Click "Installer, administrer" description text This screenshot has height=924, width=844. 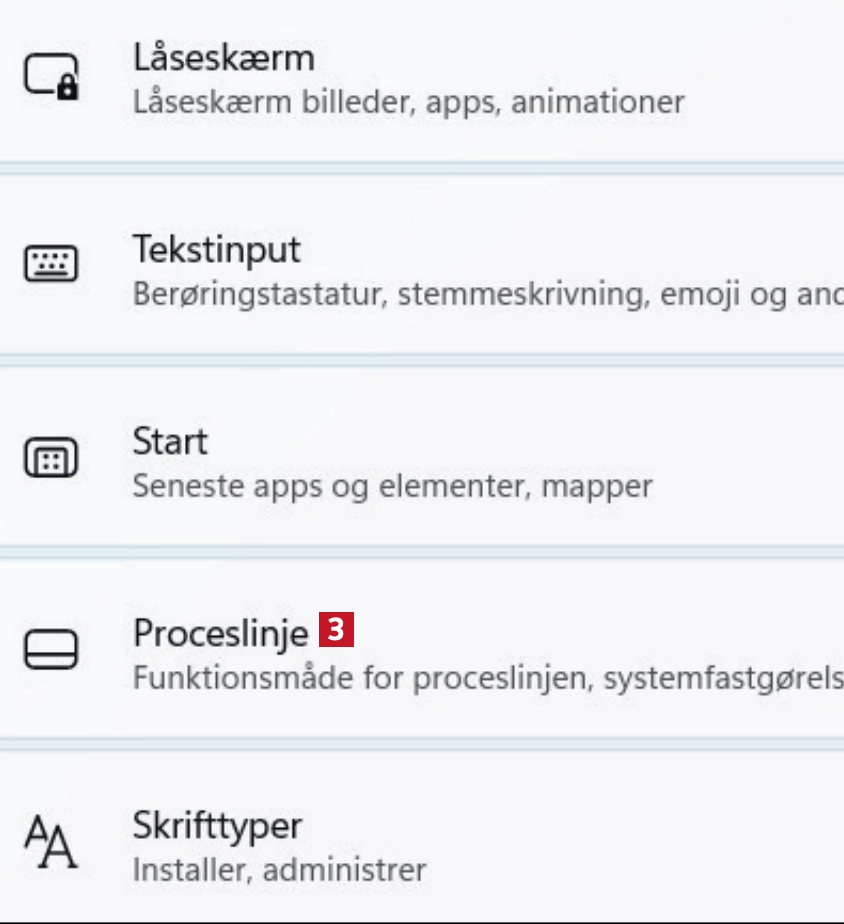279,870
